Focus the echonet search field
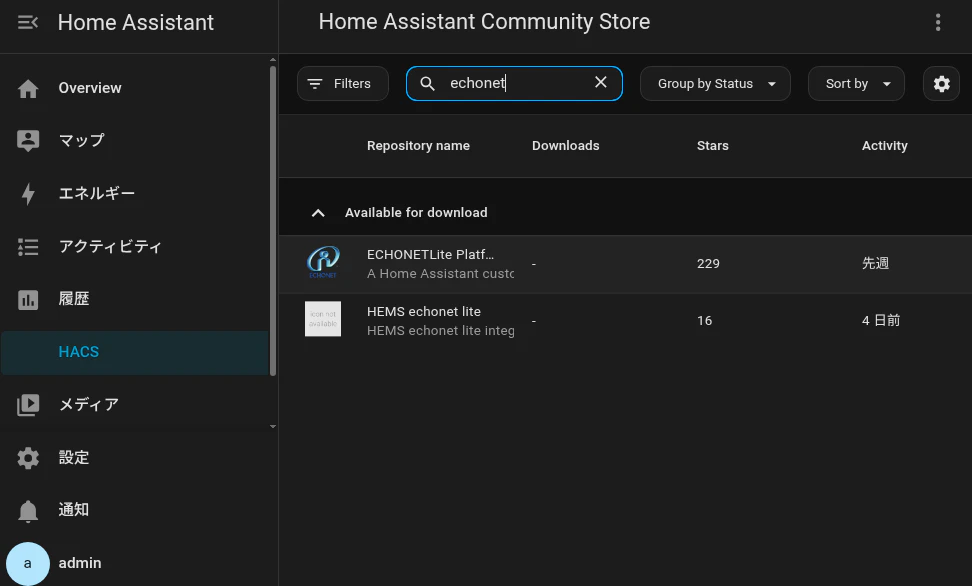 (515, 83)
